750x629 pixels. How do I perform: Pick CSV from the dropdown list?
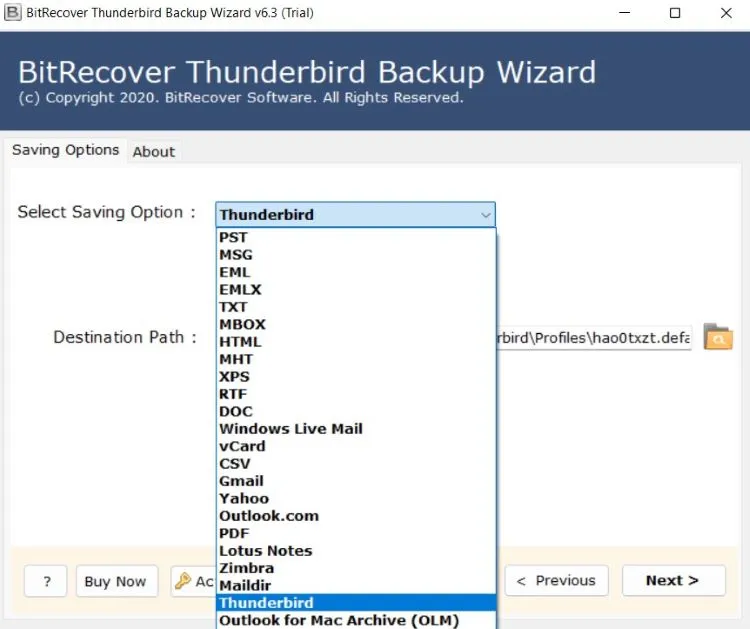pos(356,463)
